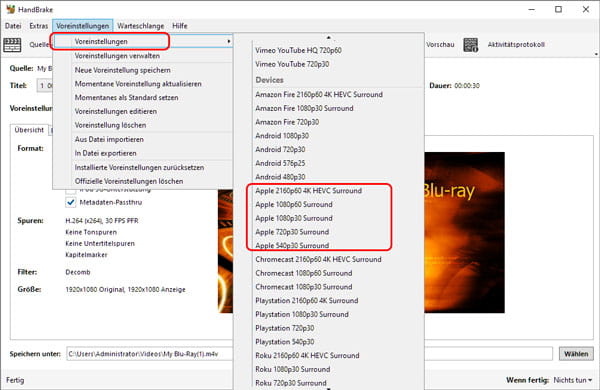This screenshot has width=600, height=390.
Task: Open the Extras menu
Action: [x=39, y=26]
